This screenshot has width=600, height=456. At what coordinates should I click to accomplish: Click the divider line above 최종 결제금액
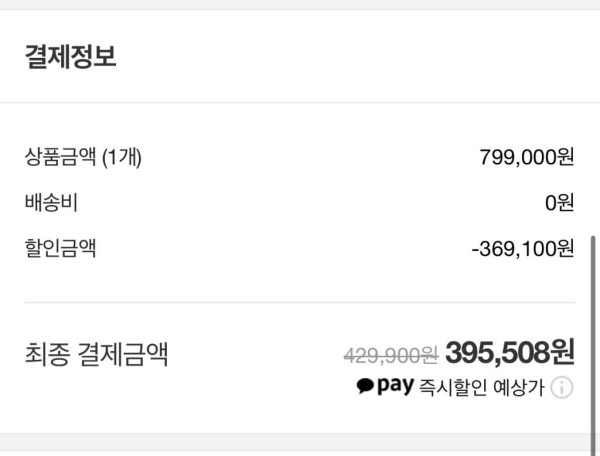coord(300,302)
